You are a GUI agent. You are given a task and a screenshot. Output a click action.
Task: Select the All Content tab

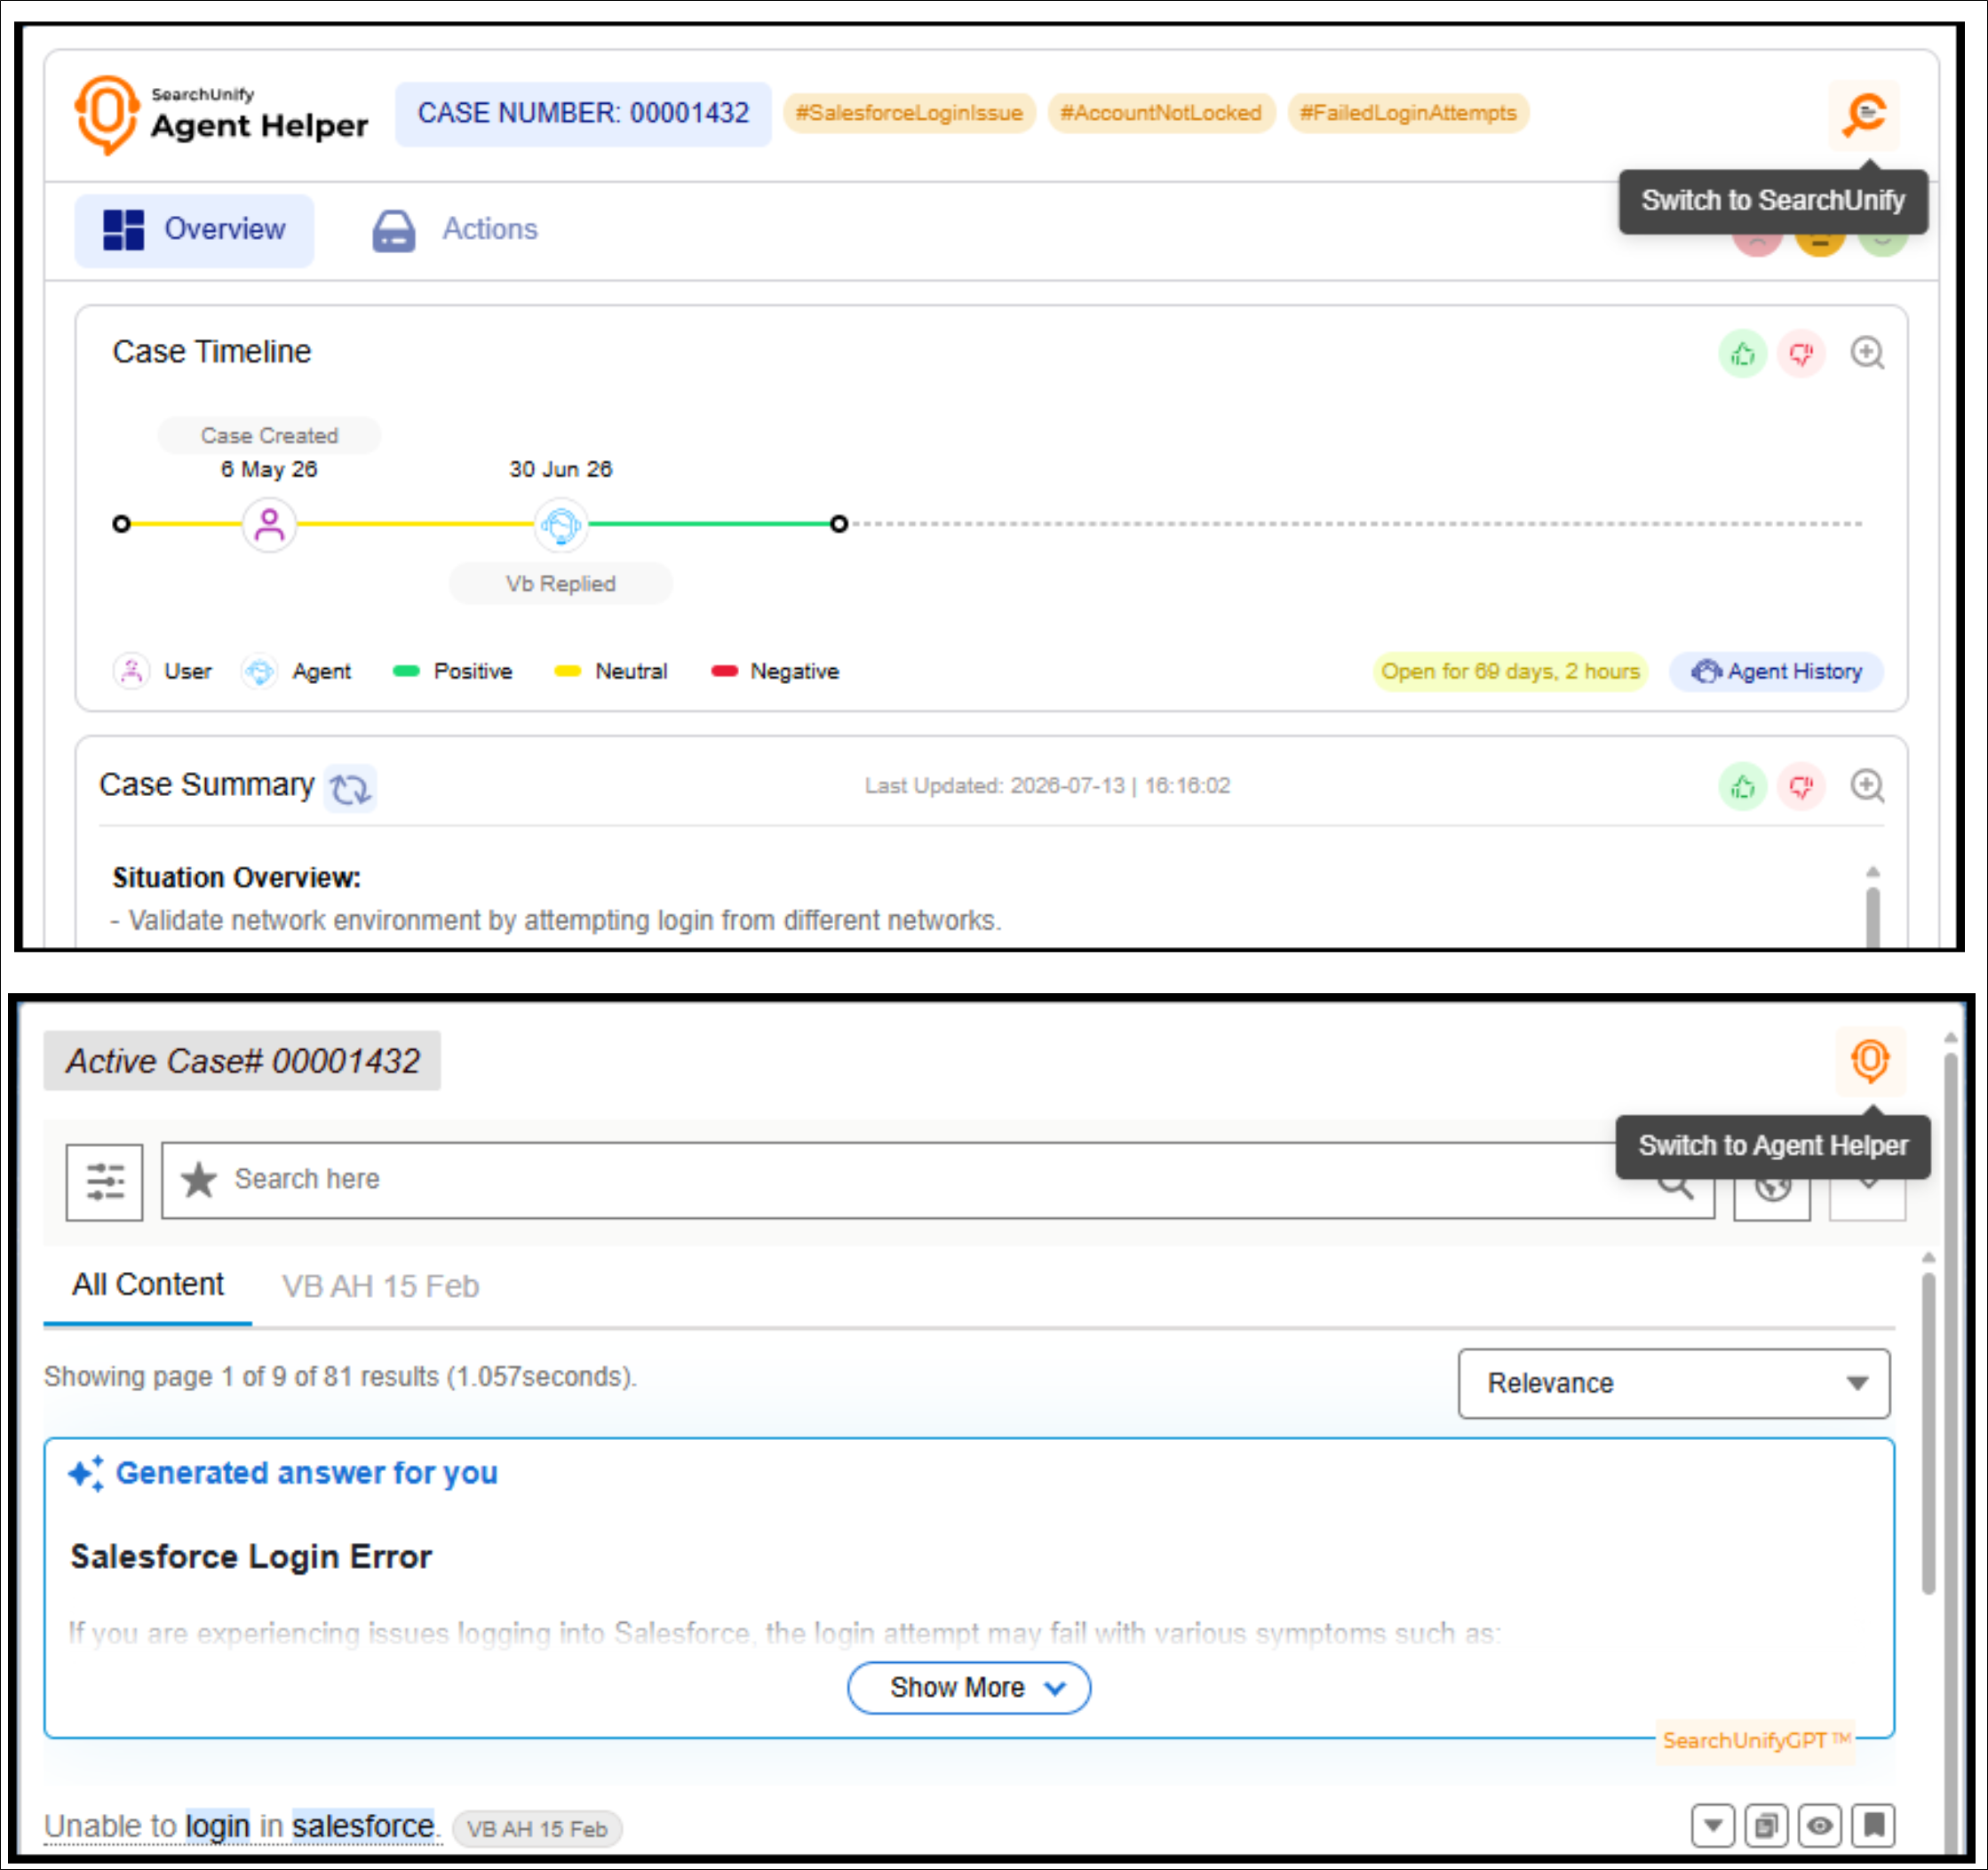[x=148, y=1285]
